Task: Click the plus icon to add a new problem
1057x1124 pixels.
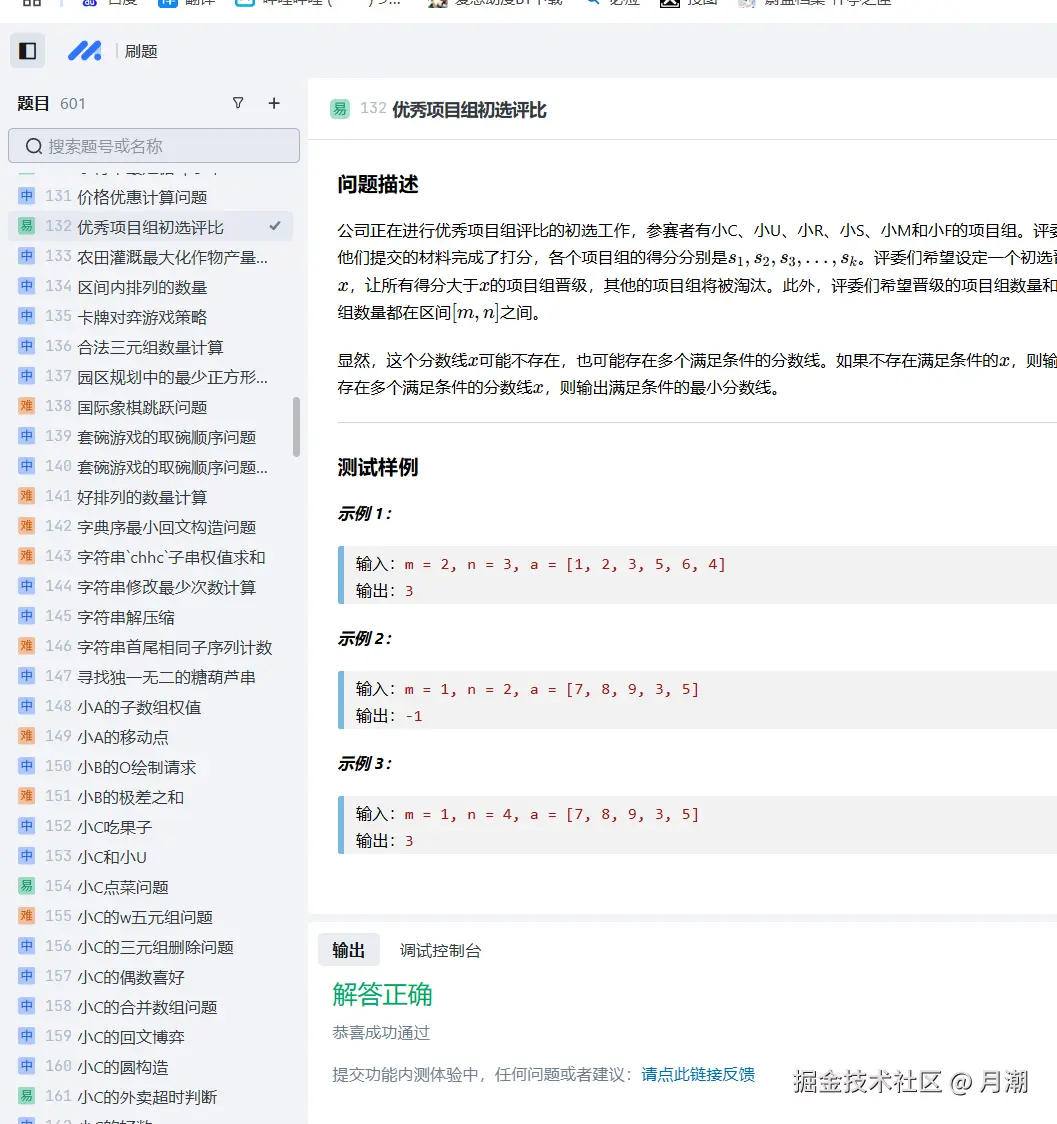Action: pyautogui.click(x=273, y=102)
